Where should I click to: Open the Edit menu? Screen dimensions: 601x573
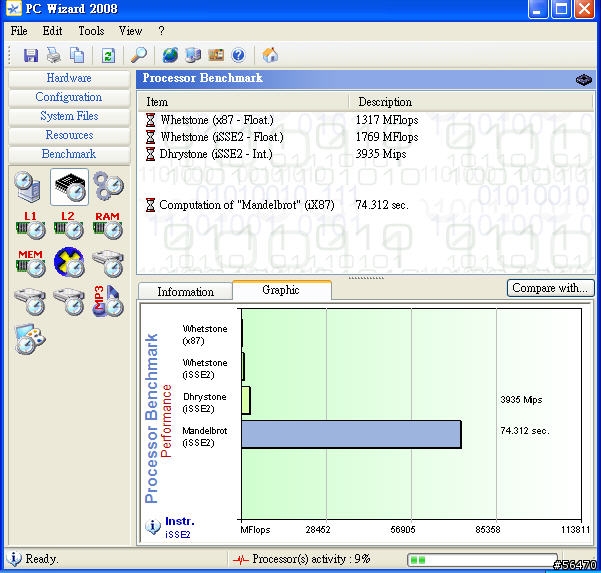[52, 31]
